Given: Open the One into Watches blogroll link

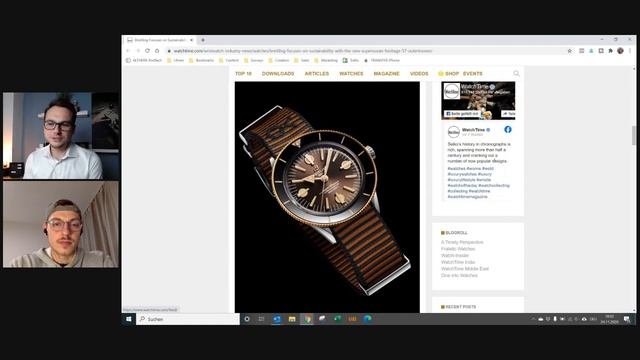Looking at the screenshot, I should tap(459, 276).
